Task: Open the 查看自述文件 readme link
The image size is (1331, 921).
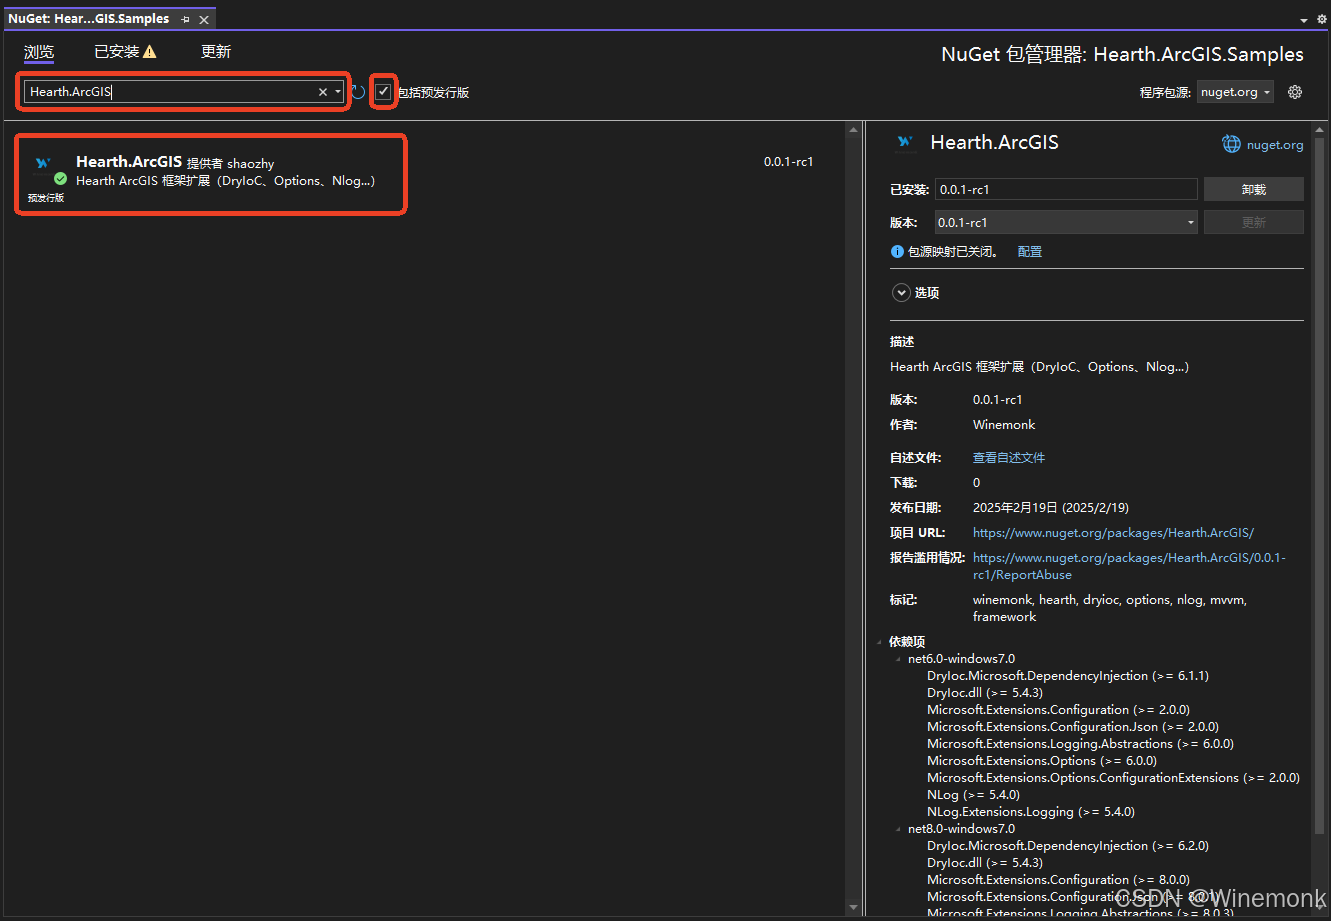Action: 1009,458
